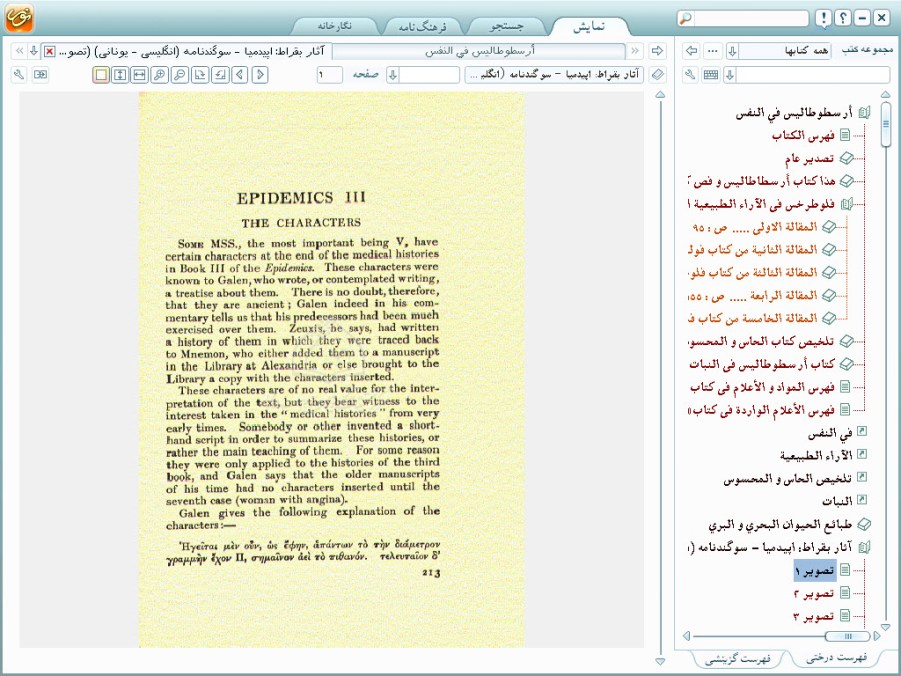The width and height of the screenshot is (901, 676).
Task: Click the arrow-box icon beside the viewer wrench
Action: [40, 75]
